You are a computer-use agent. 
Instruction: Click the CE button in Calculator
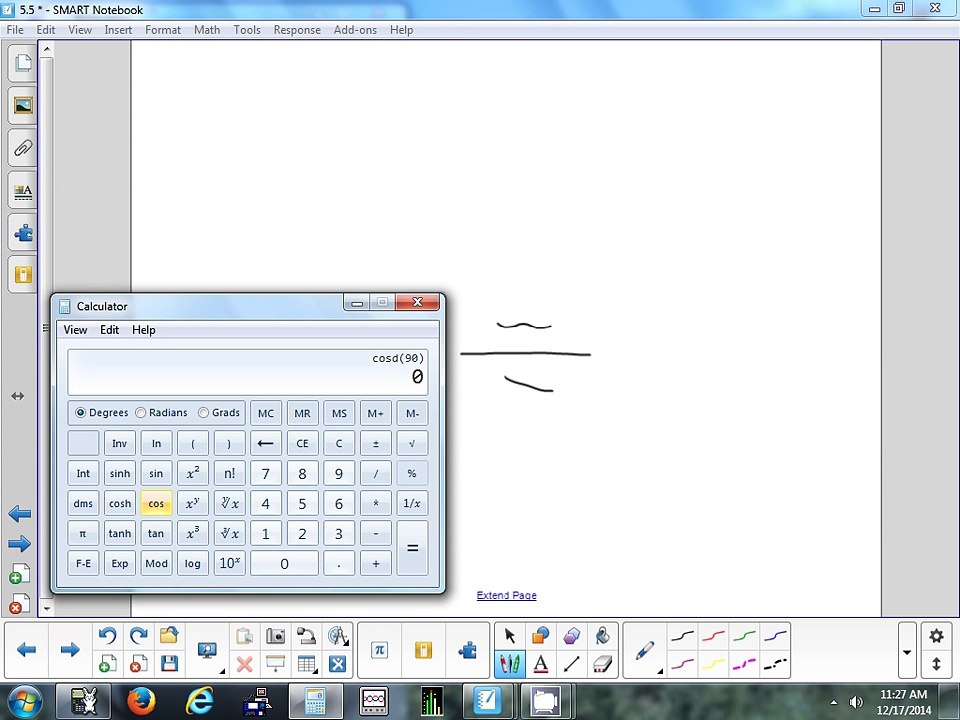click(302, 443)
